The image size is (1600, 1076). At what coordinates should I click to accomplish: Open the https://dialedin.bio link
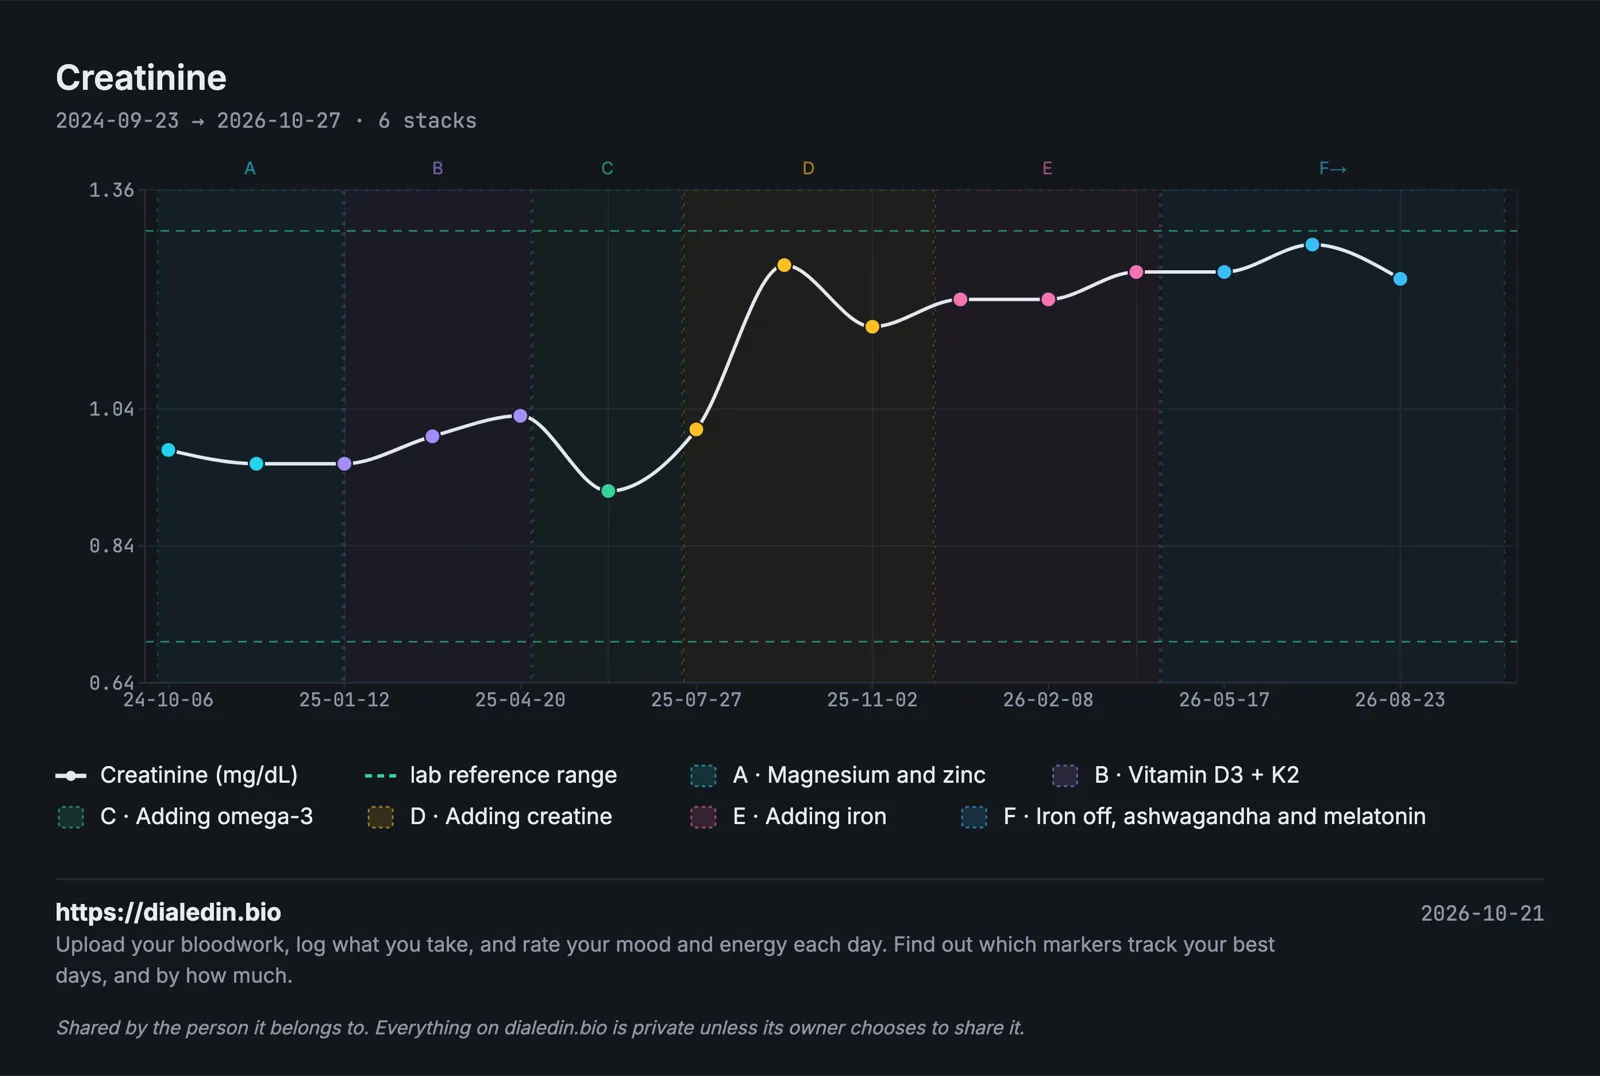(x=168, y=912)
